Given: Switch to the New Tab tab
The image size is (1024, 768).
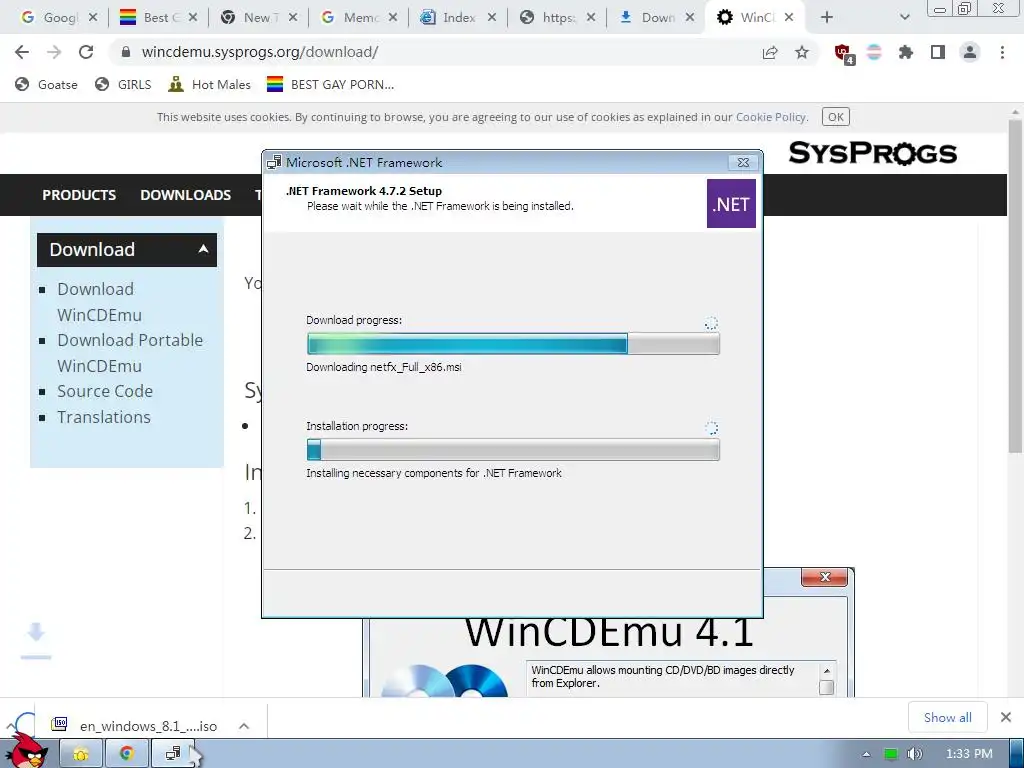Looking at the screenshot, I should pyautogui.click(x=251, y=18).
